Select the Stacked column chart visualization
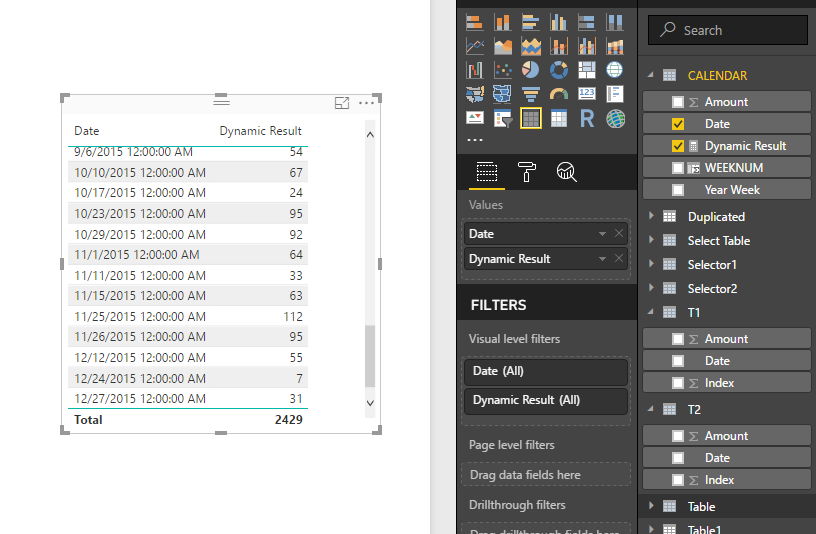This screenshot has width=816, height=534. tap(503, 22)
